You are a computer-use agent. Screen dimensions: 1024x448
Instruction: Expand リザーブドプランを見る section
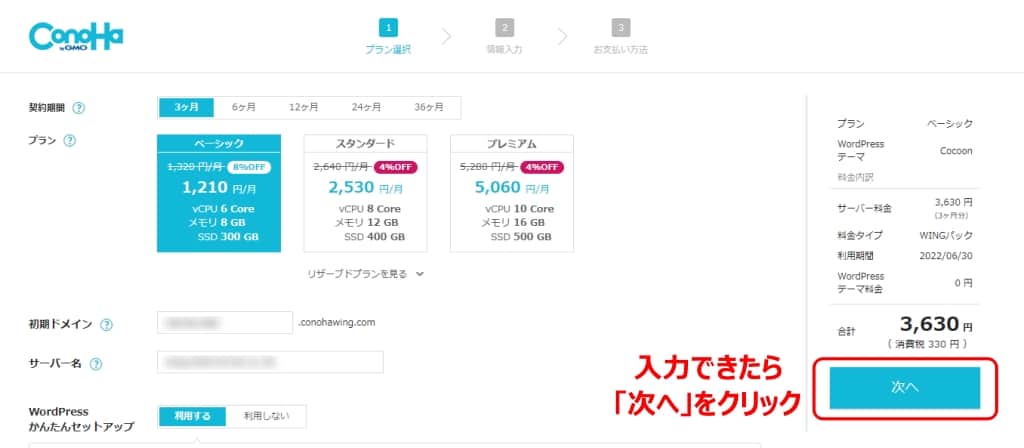click(365, 274)
